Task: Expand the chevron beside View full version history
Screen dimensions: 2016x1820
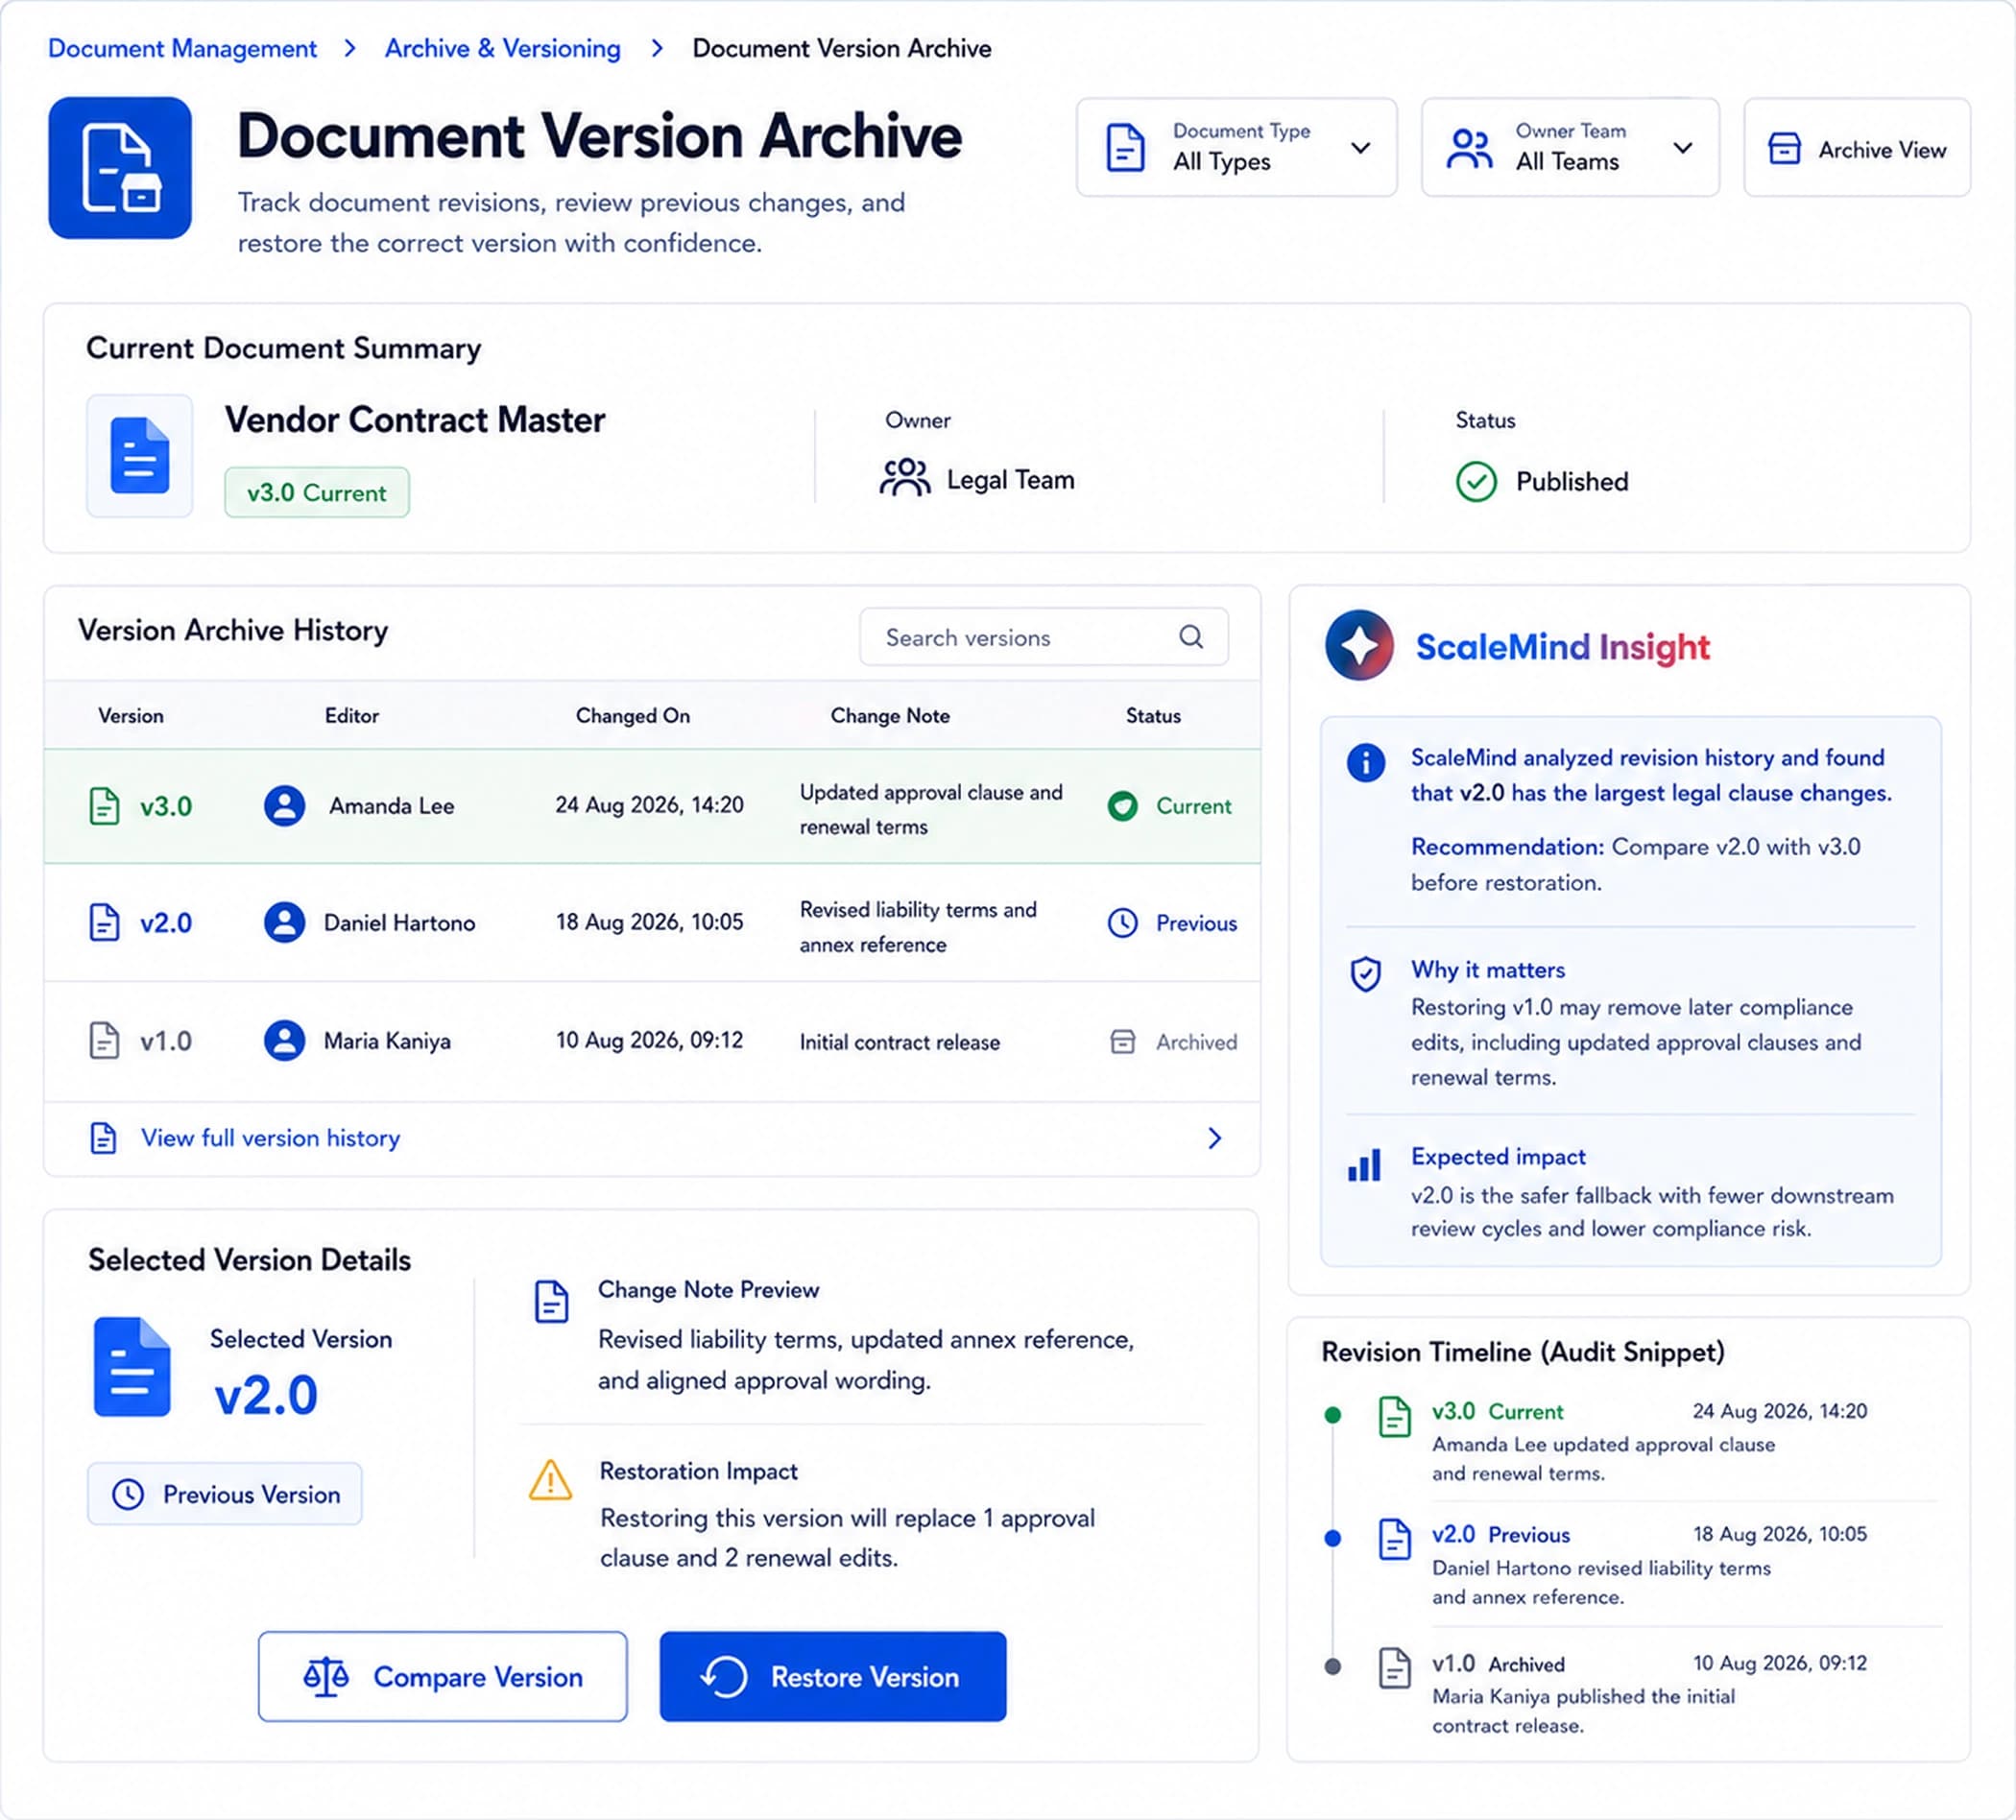Action: pos(1214,1138)
